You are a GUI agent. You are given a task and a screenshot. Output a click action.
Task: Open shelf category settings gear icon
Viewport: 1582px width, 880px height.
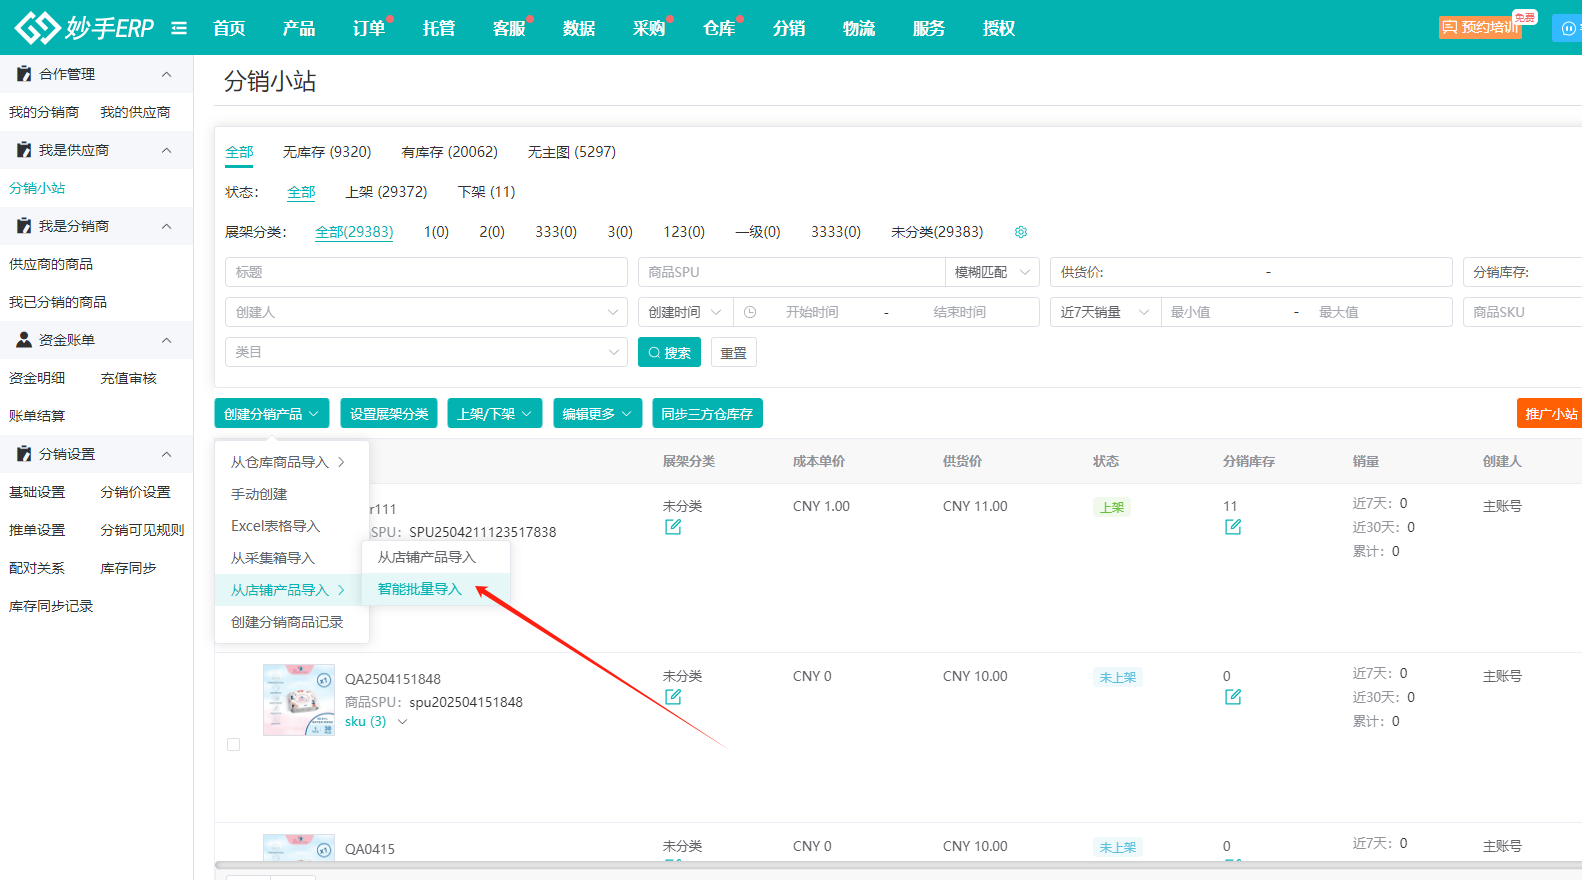1021,232
